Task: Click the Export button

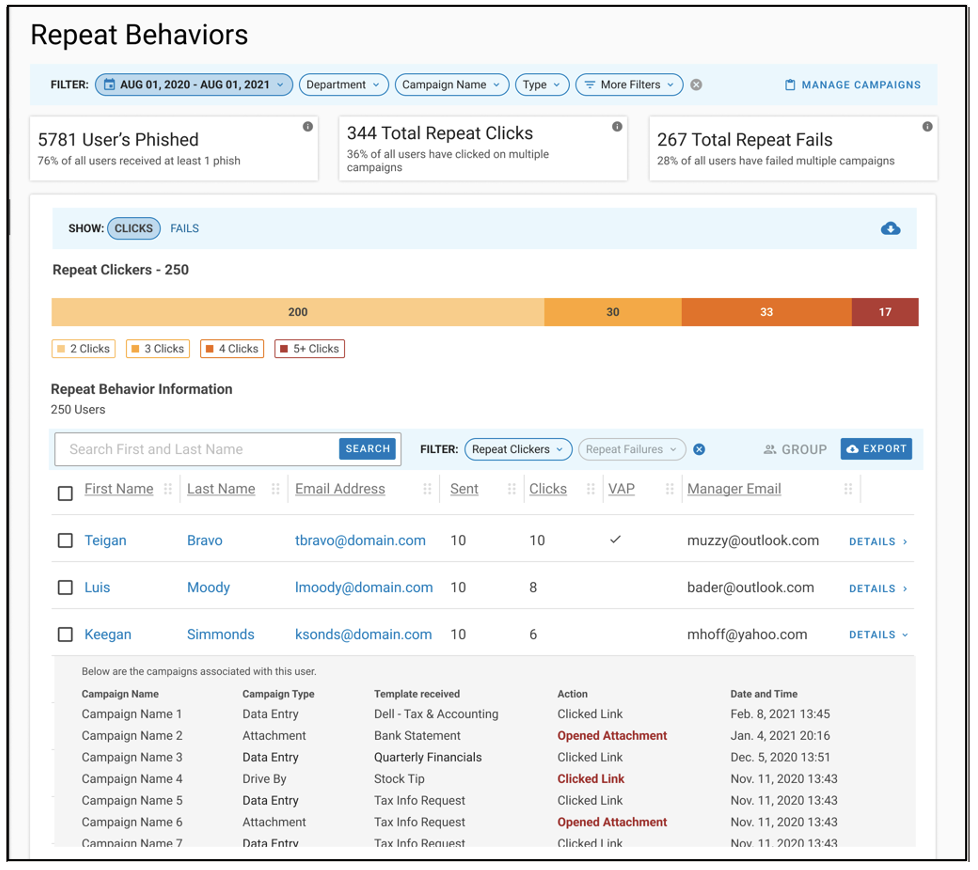Action: [876, 448]
